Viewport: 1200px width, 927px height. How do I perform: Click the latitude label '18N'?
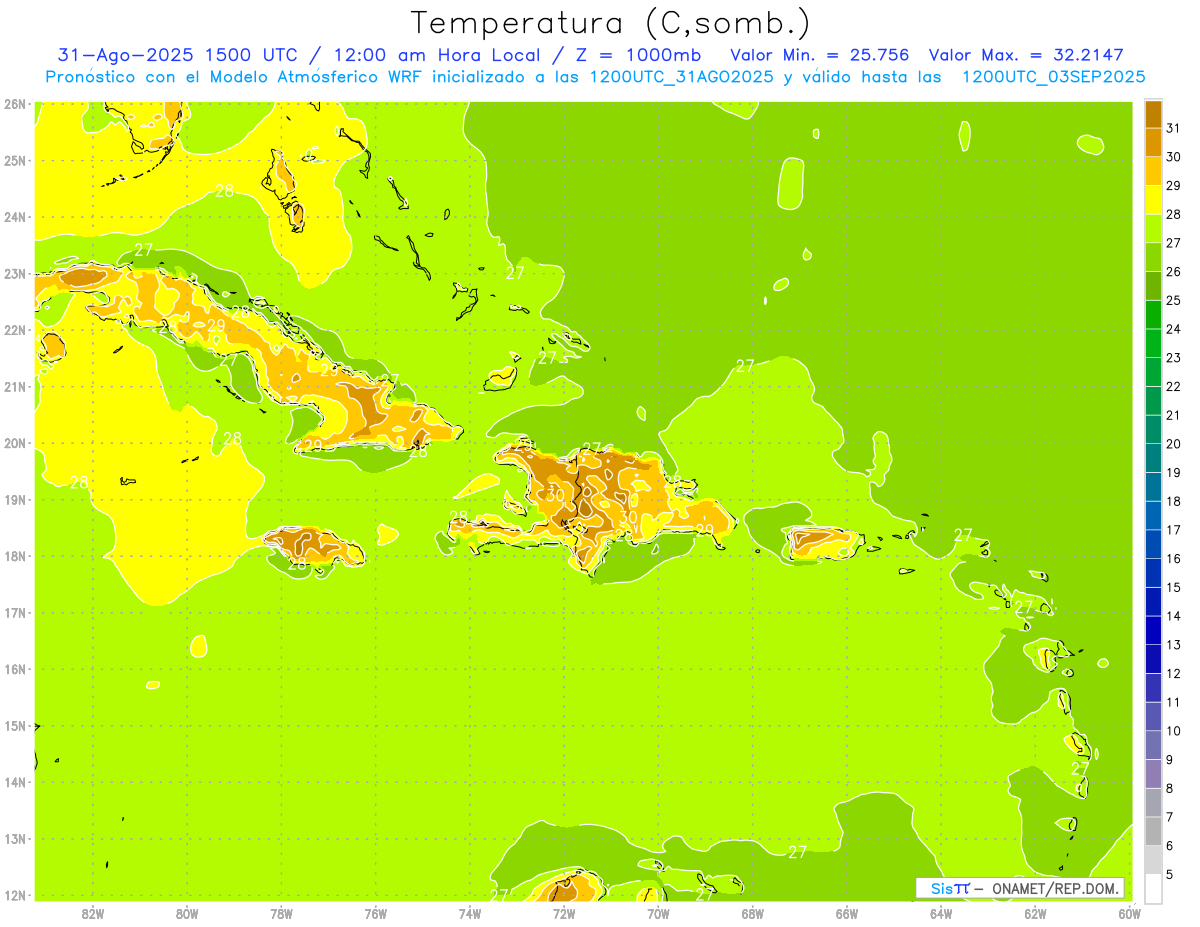[x=14, y=556]
